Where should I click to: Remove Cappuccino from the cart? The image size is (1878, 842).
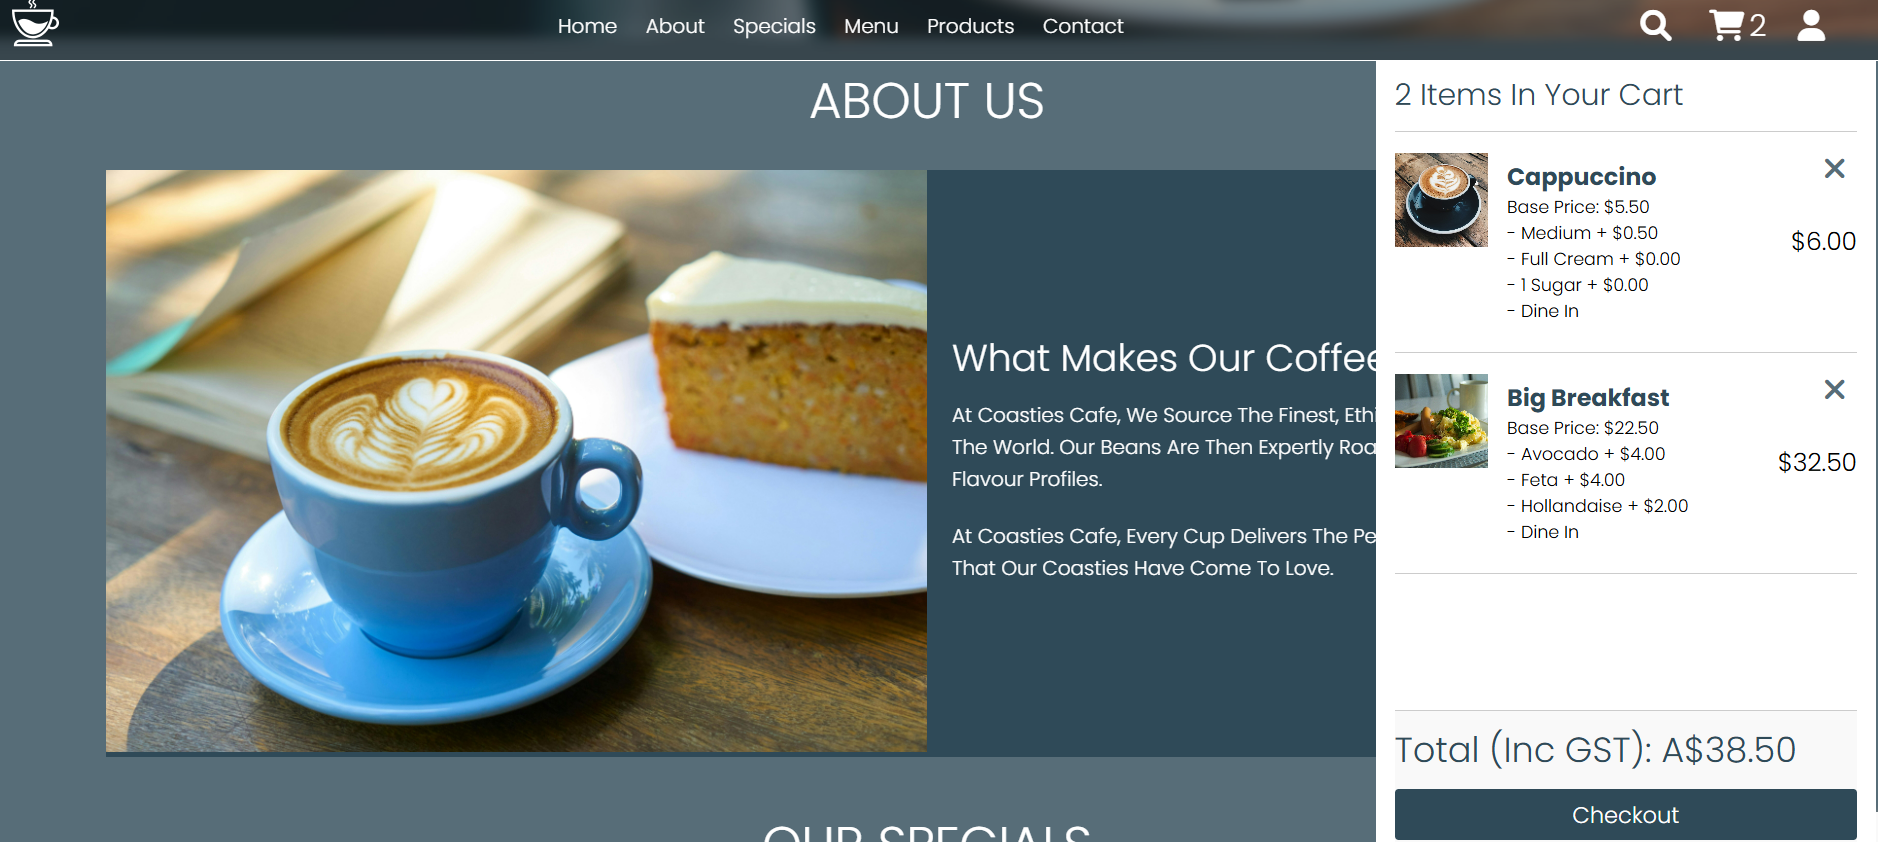click(1834, 168)
